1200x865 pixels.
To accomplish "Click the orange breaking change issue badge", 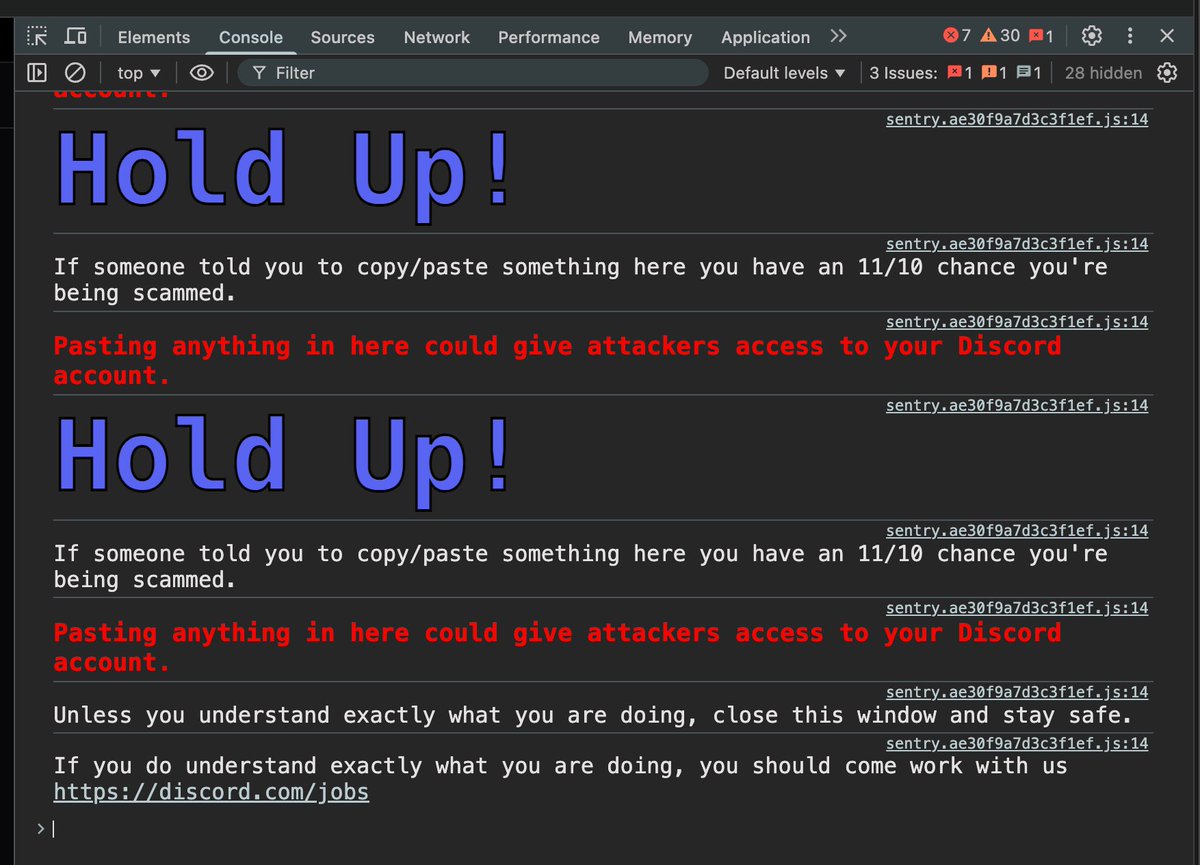I will [994, 73].
